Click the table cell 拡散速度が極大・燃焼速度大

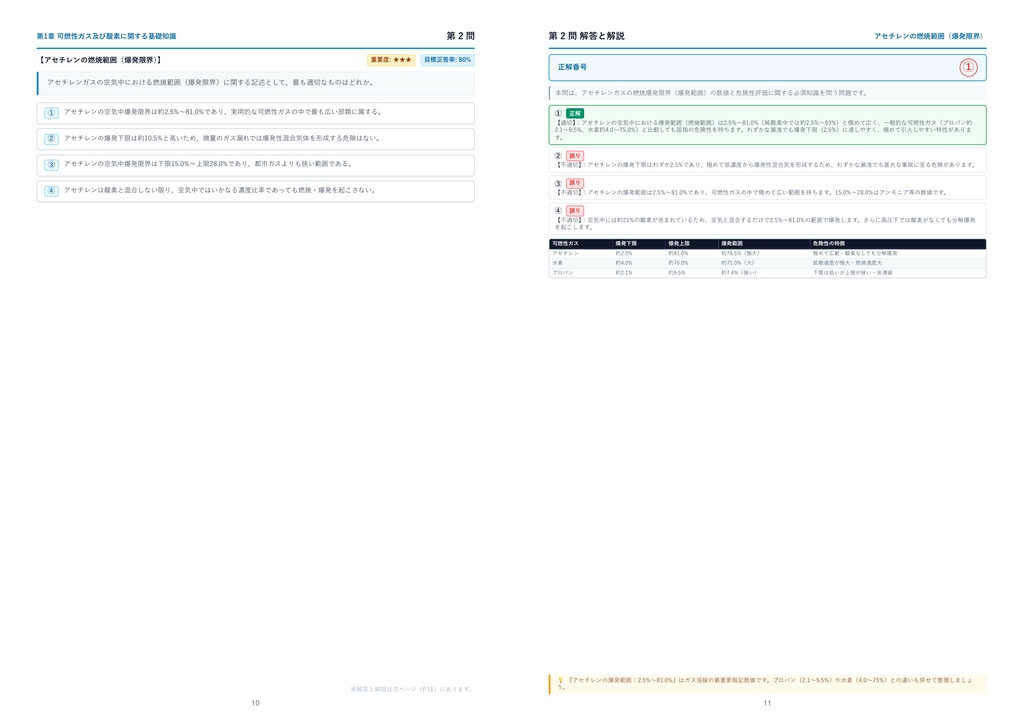pos(847,263)
